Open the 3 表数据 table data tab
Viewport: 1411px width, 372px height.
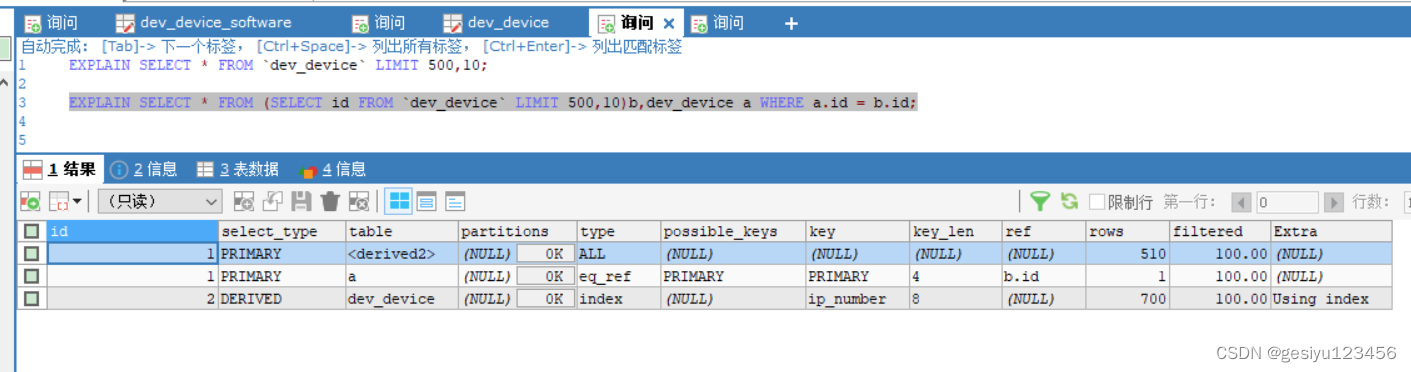pos(237,169)
